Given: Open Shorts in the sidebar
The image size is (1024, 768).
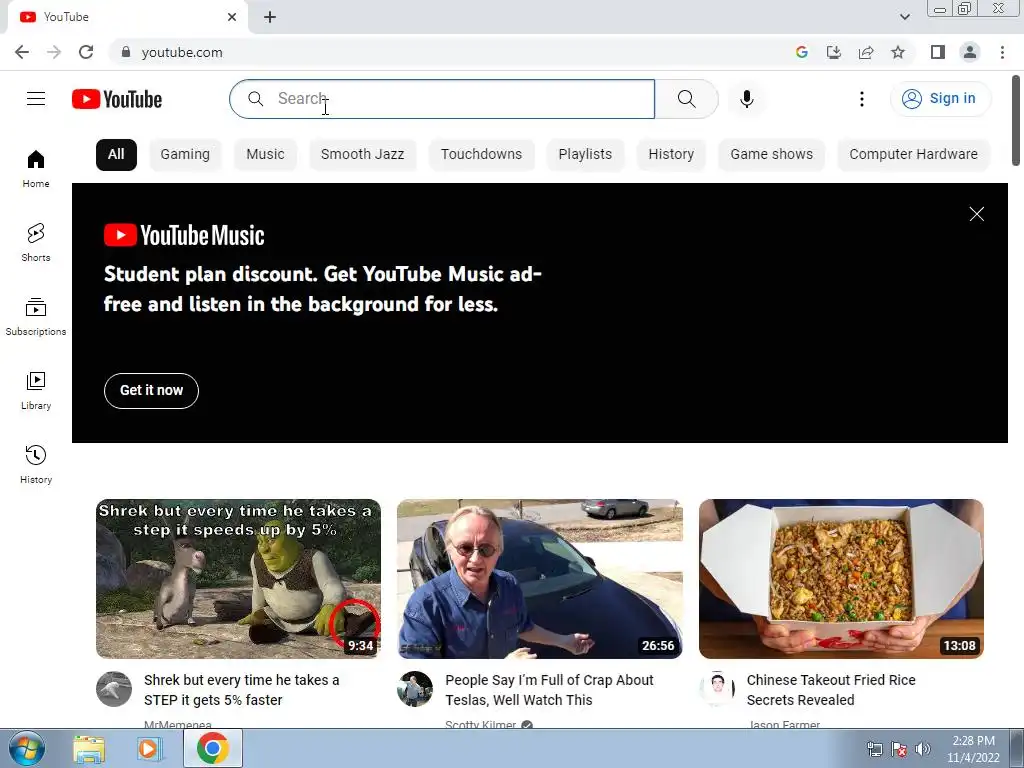Looking at the screenshot, I should coord(36,243).
